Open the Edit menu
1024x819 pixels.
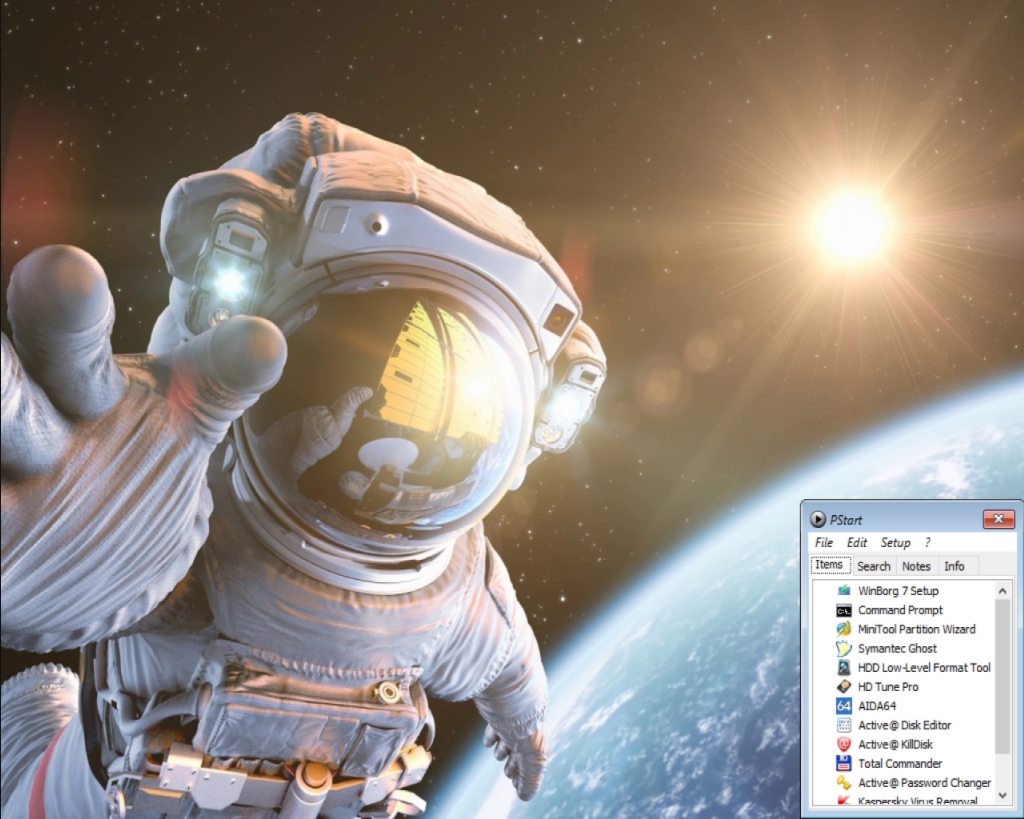click(856, 543)
